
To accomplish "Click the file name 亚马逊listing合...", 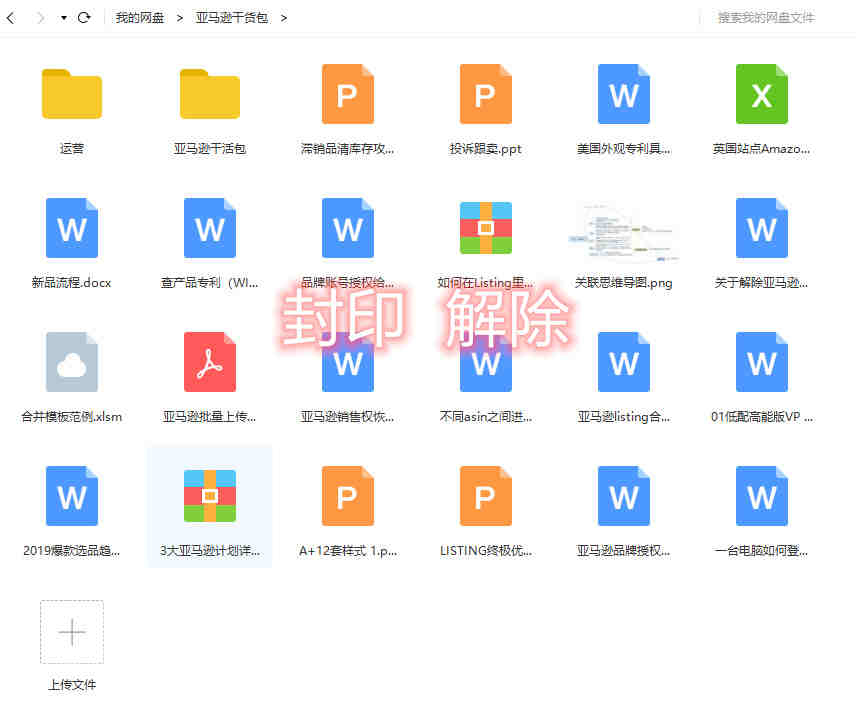I will tap(624, 417).
